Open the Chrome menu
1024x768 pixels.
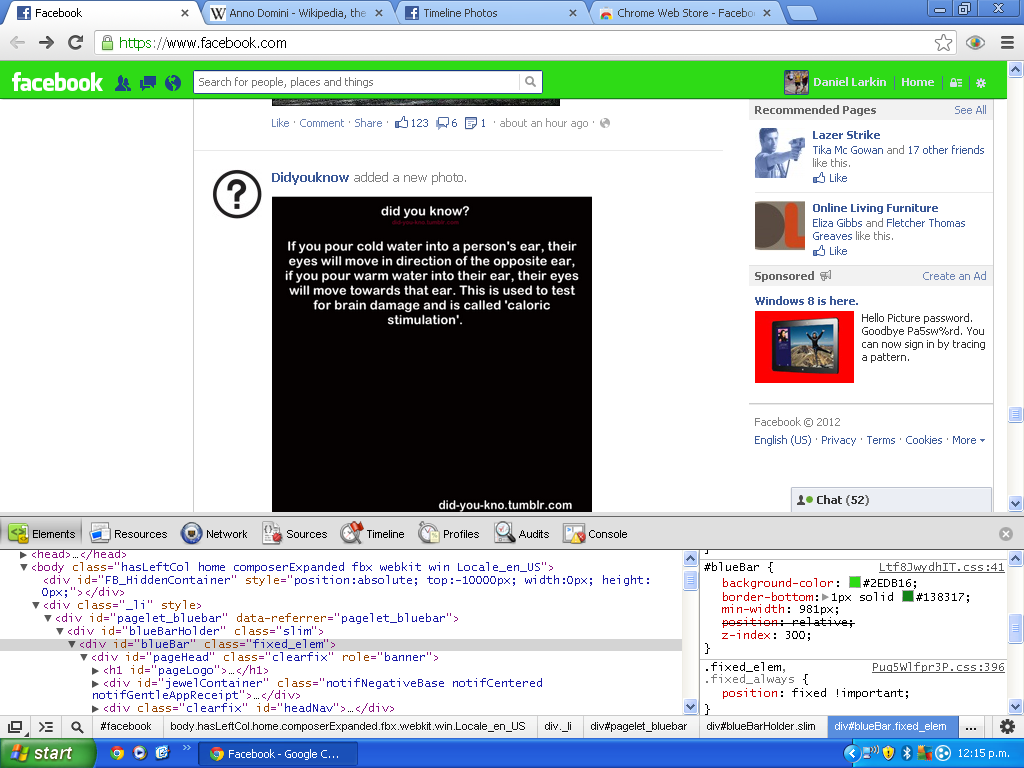pyautogui.click(x=1007, y=43)
